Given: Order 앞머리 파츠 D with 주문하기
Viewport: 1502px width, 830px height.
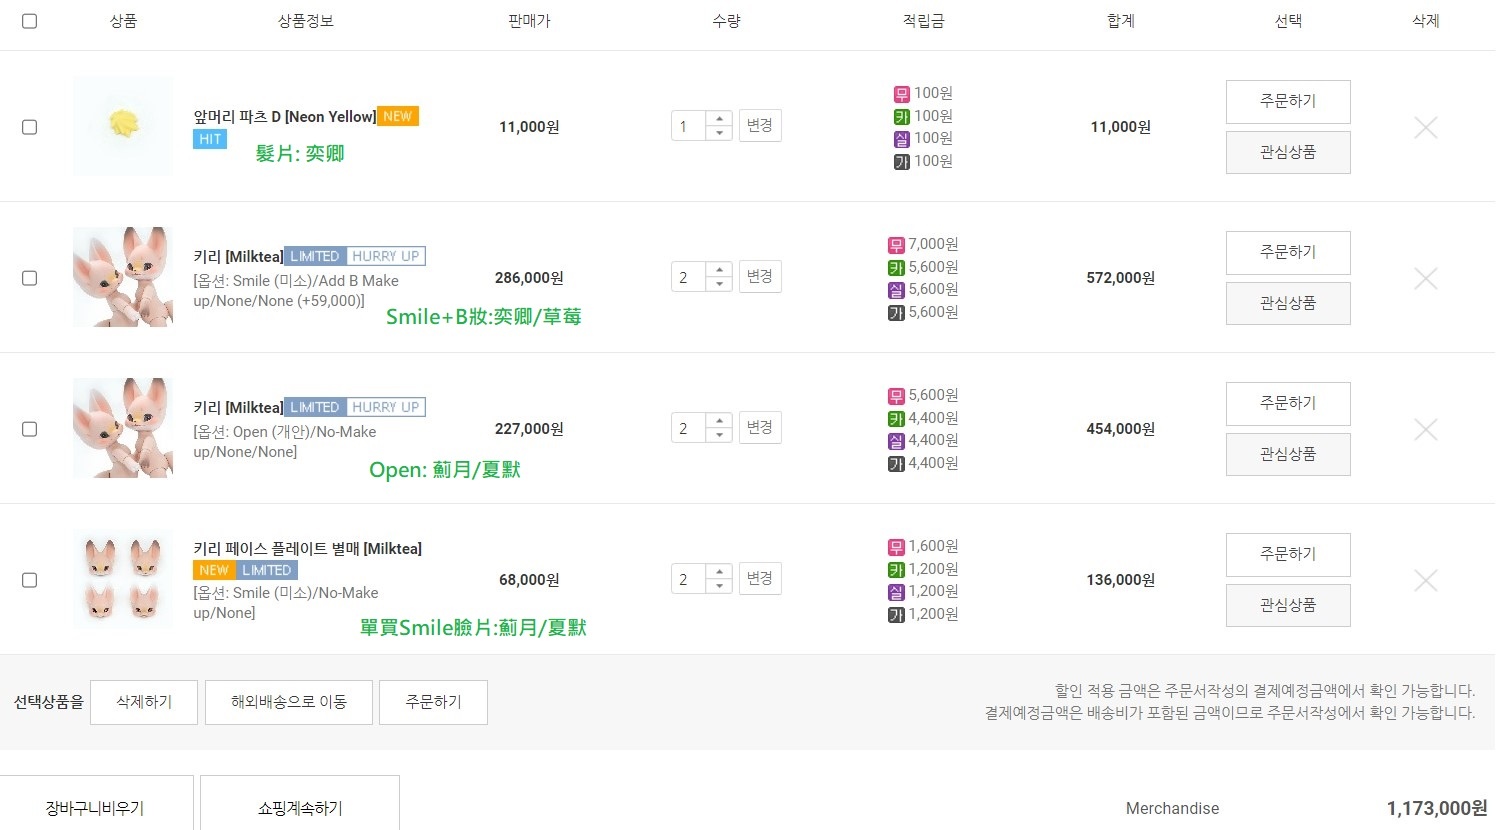Looking at the screenshot, I should point(1288,102).
